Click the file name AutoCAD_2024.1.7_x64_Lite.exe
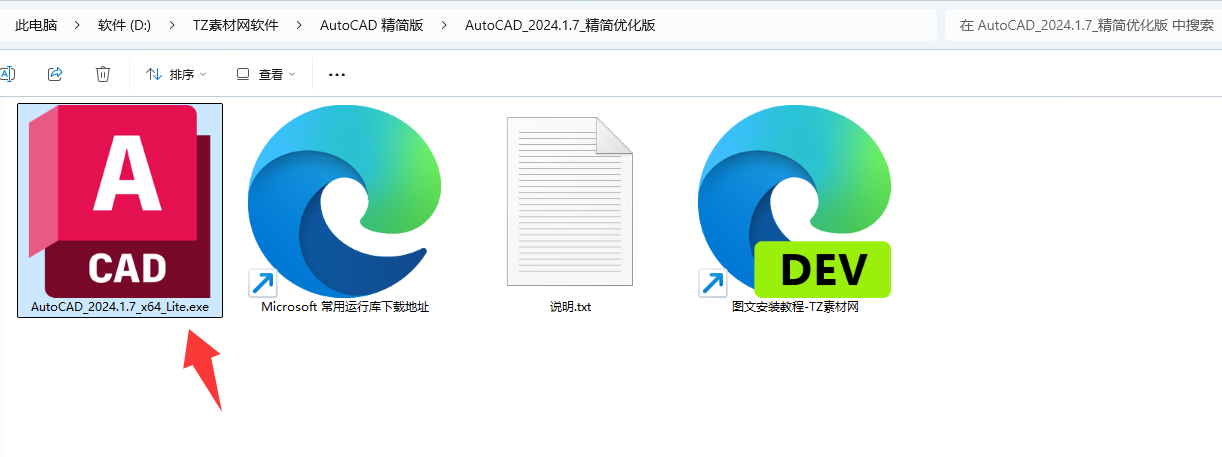Viewport: 1222px width, 457px height. 120,307
